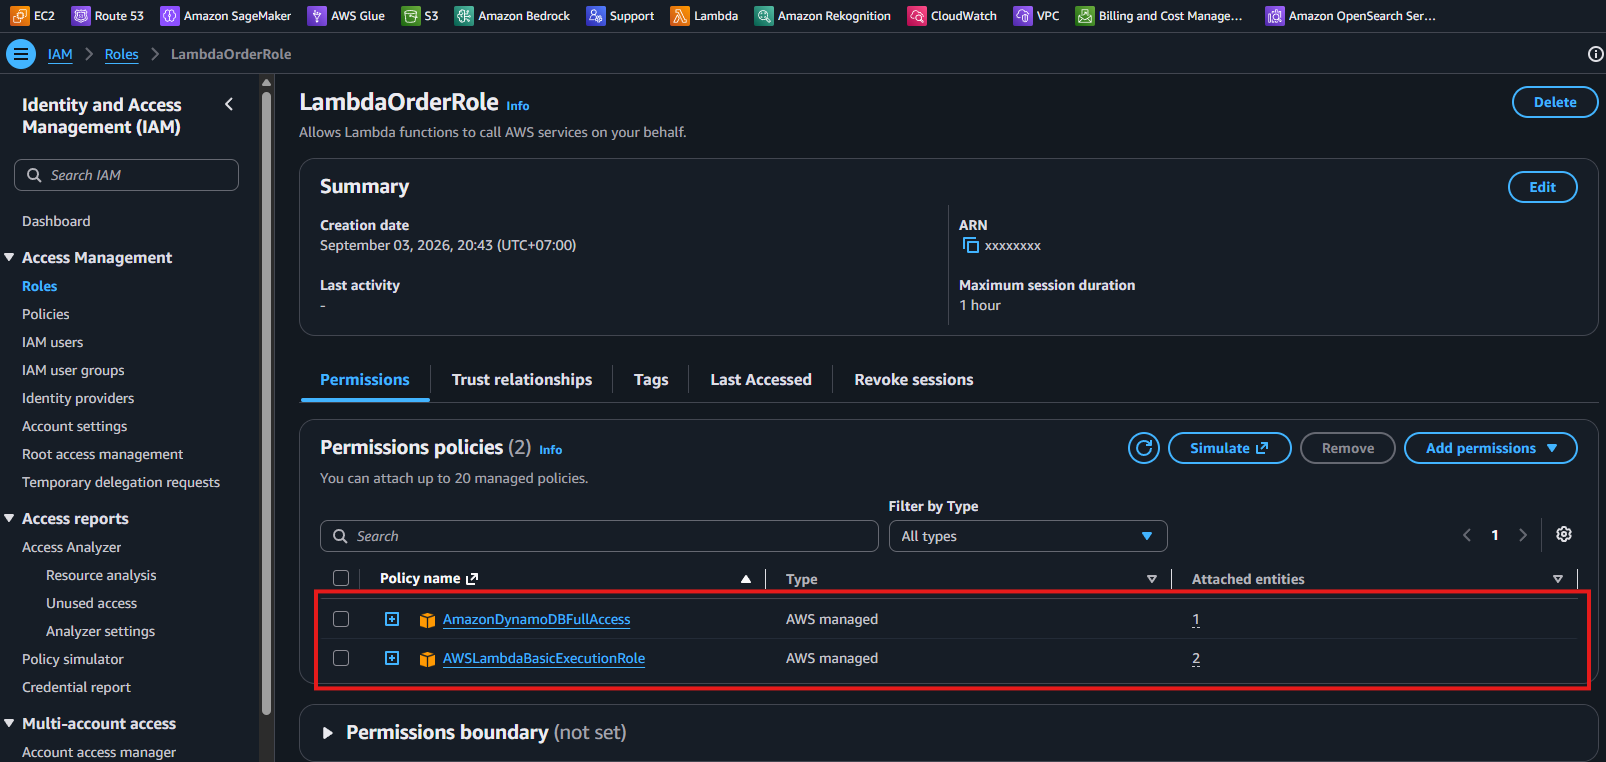Open the Info link beside Permissions policies
Image resolution: width=1606 pixels, height=762 pixels.
coord(550,450)
